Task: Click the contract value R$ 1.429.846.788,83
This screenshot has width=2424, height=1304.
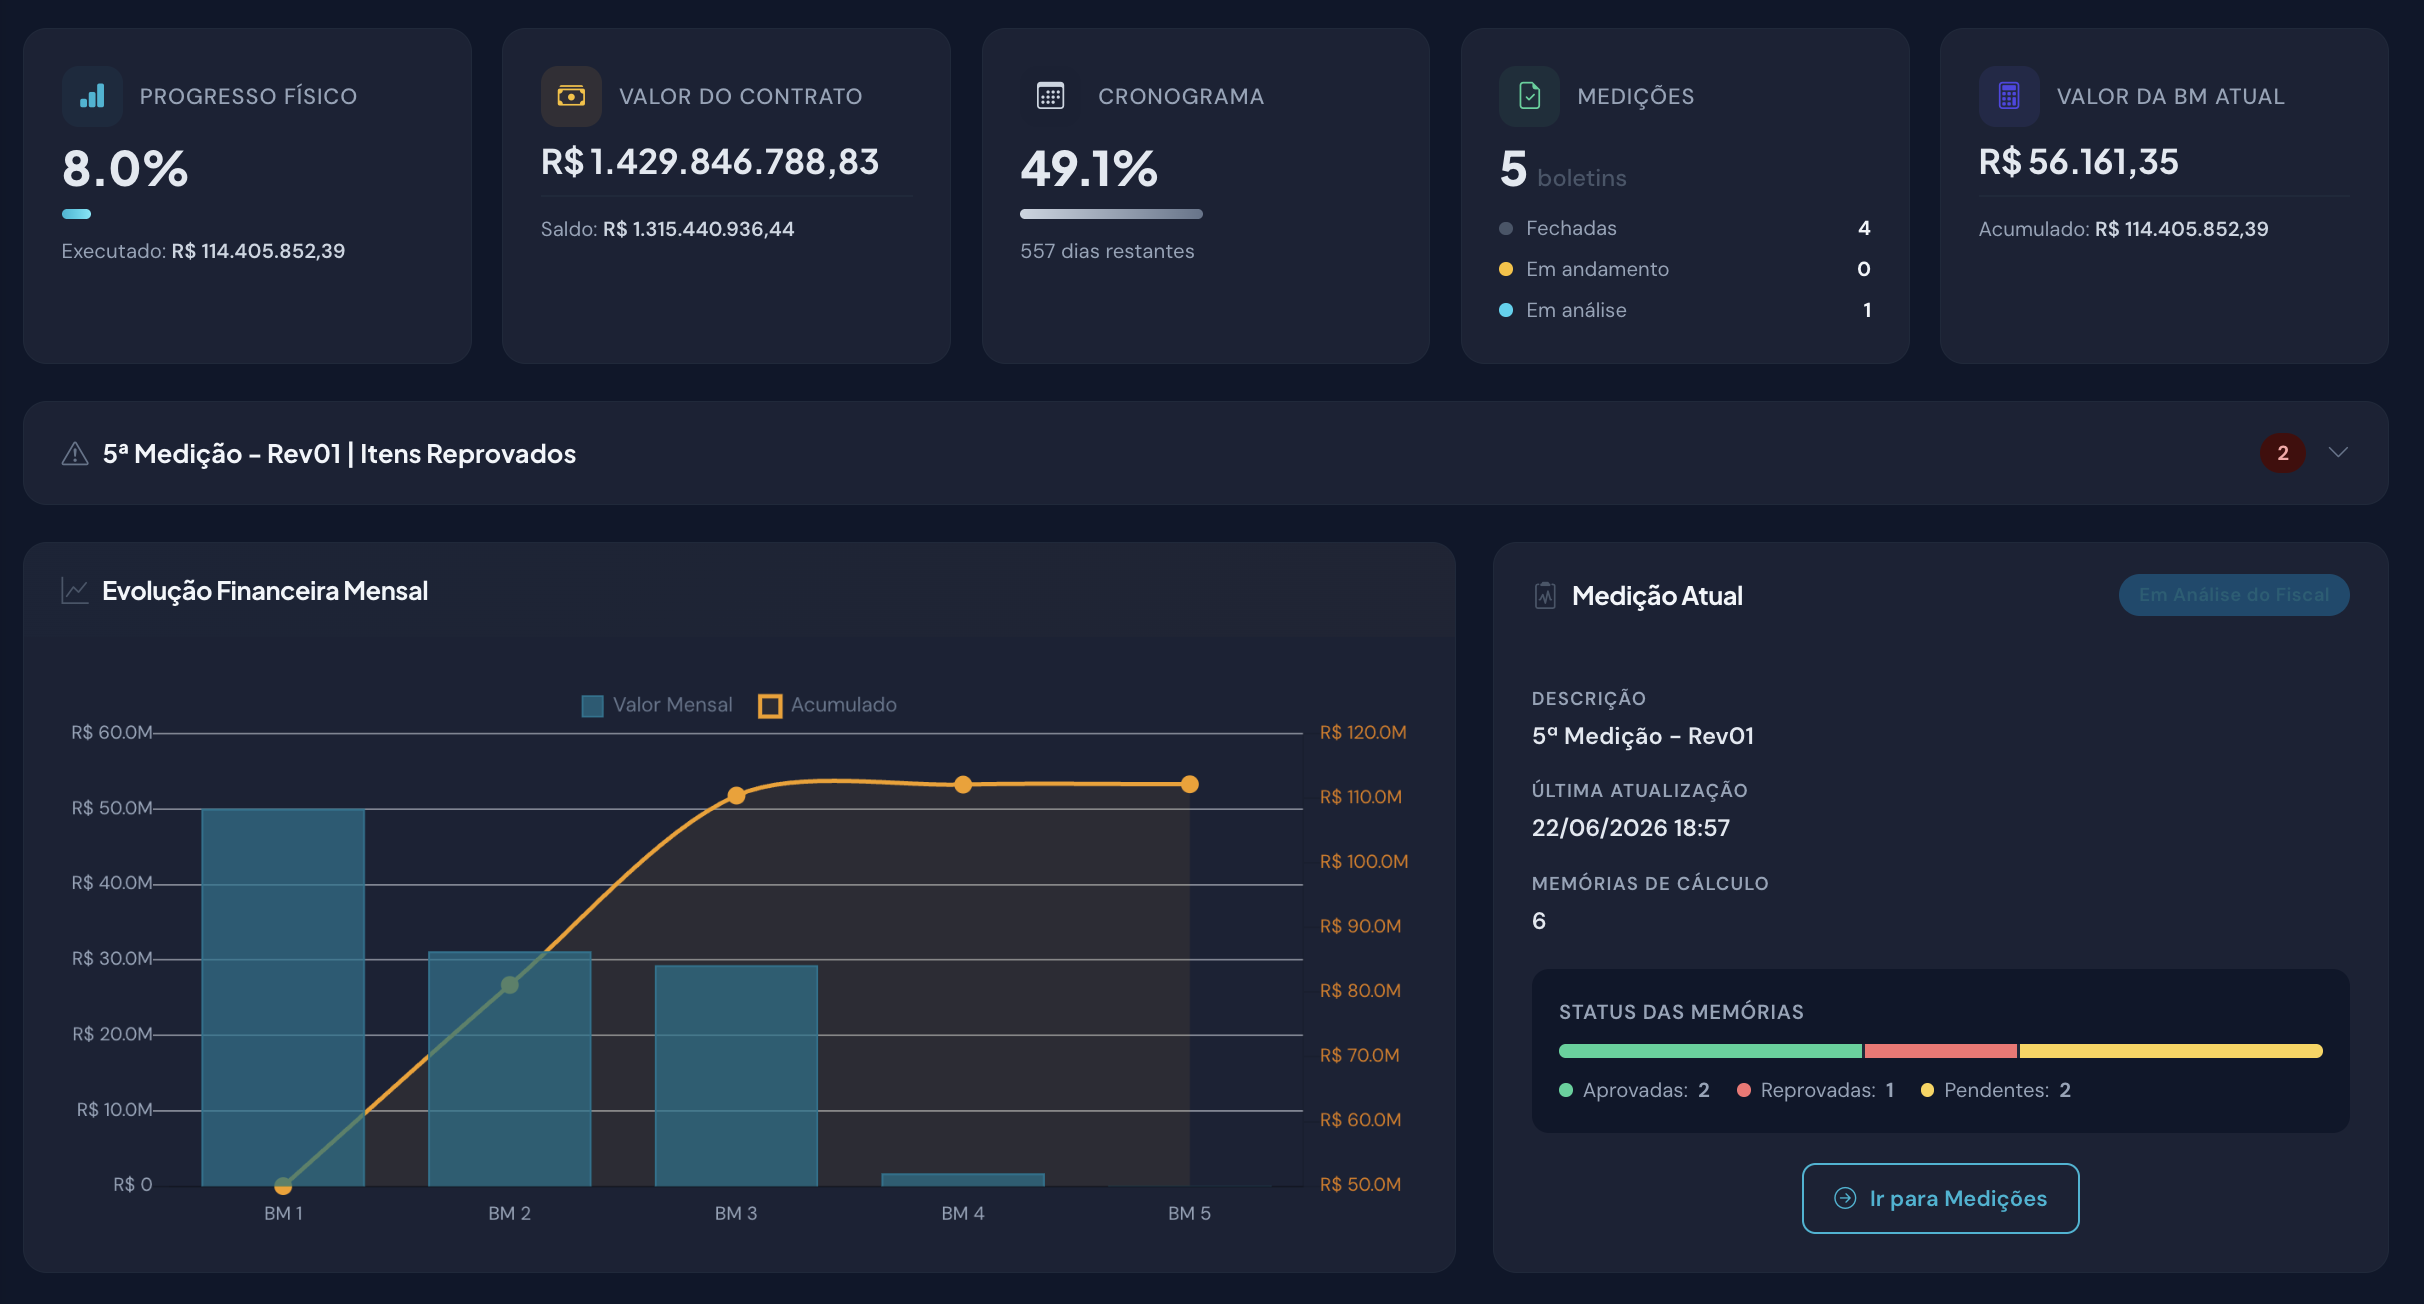Action: point(710,162)
